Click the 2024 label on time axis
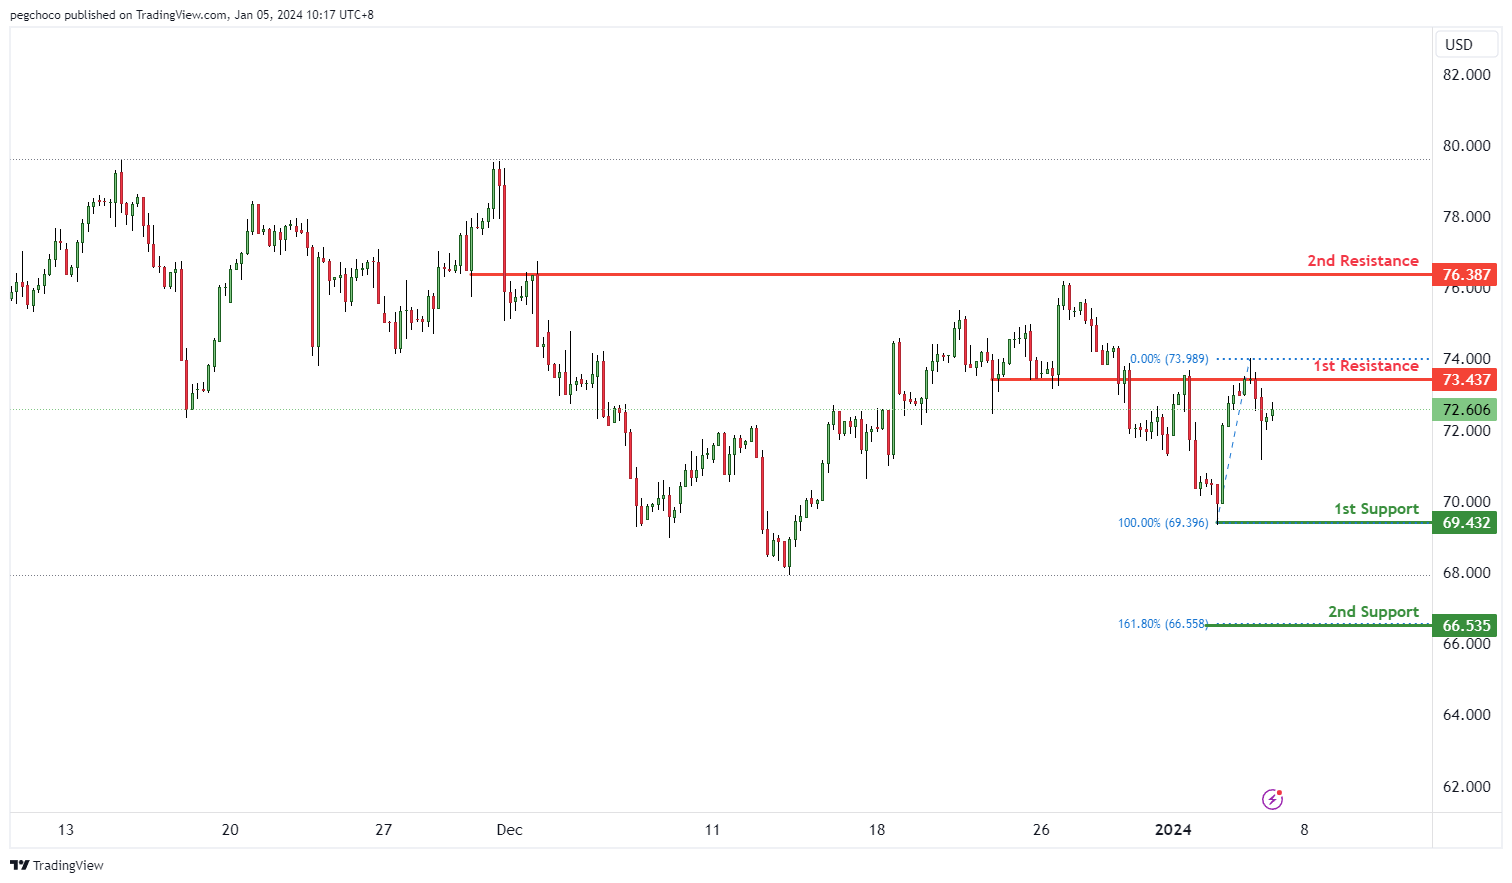 point(1173,830)
